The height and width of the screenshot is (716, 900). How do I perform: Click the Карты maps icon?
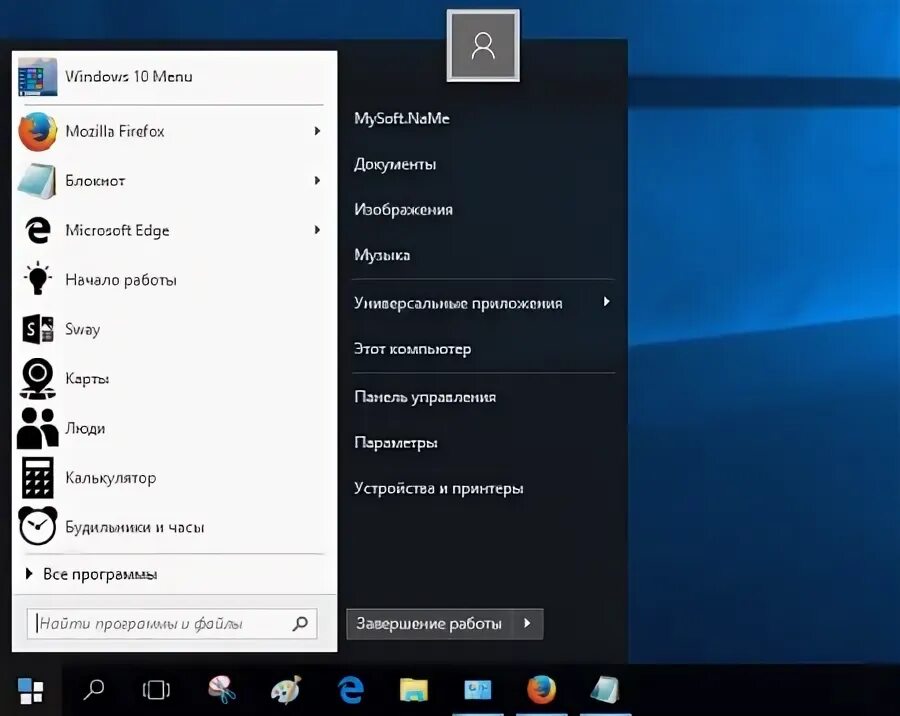[x=38, y=378]
